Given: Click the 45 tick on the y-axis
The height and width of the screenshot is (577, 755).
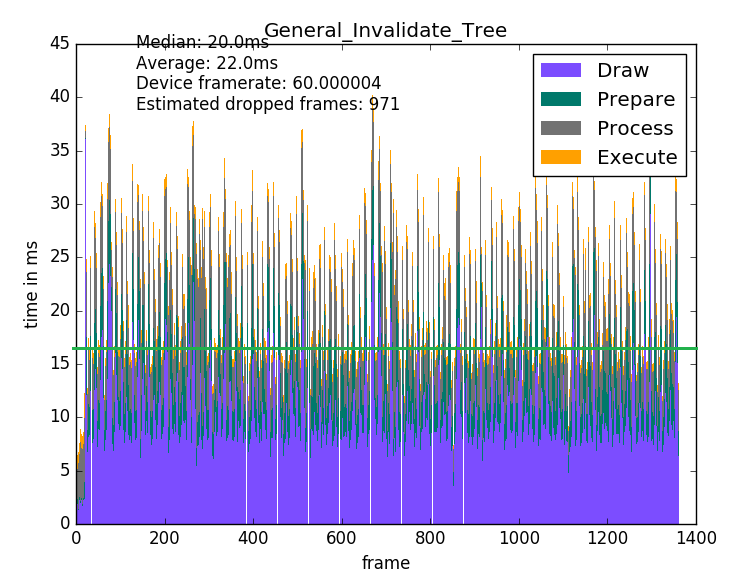Looking at the screenshot, I should point(60,44).
